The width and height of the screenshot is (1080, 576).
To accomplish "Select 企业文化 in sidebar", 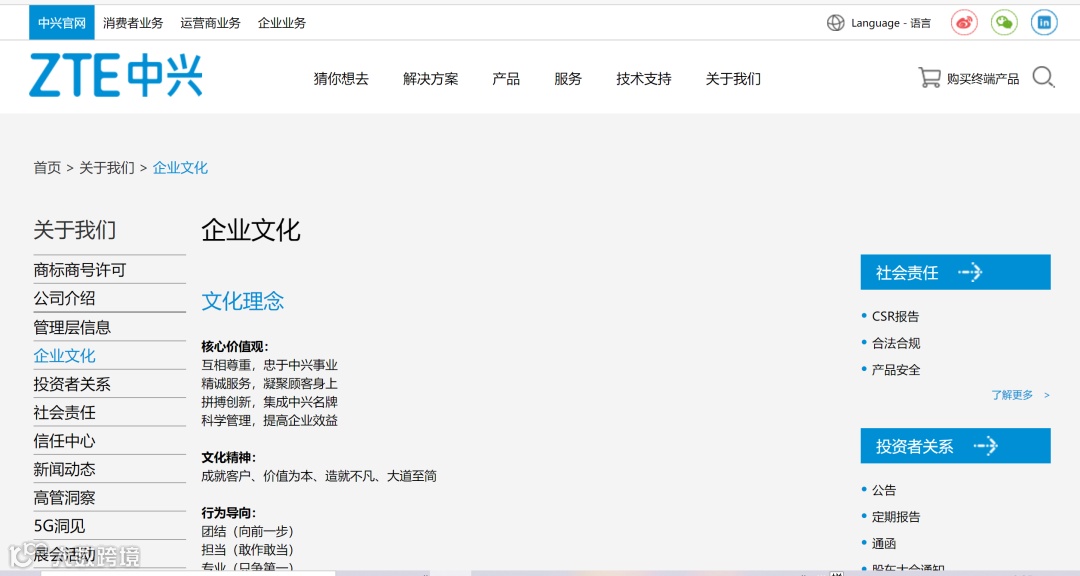I will [x=64, y=356].
